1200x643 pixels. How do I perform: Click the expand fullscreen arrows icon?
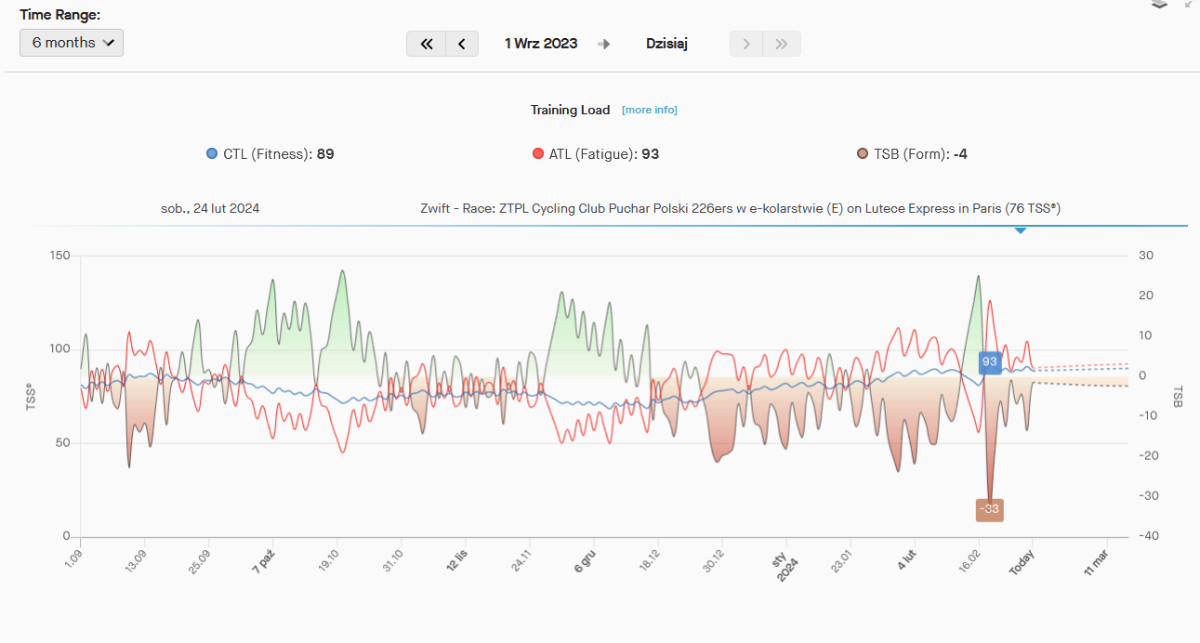[x=1187, y=4]
